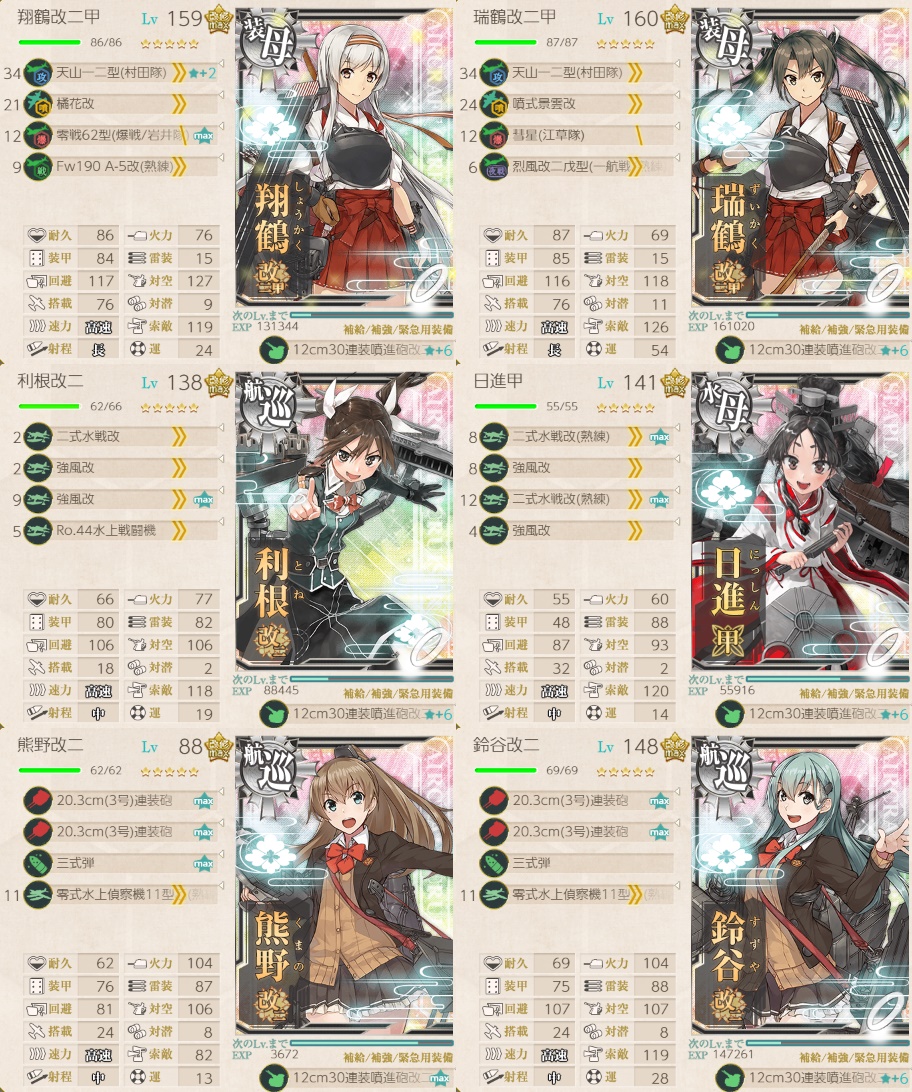Screen dimensions: 912x1092
Task: Click Tone's green HP bar 62/66
Action: click(49, 407)
